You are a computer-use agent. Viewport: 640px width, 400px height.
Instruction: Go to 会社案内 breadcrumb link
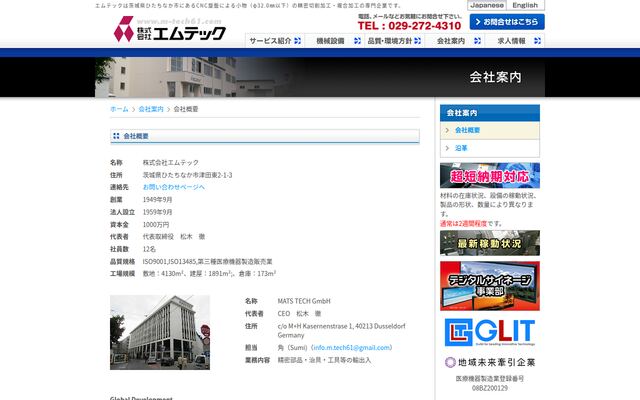151,109
